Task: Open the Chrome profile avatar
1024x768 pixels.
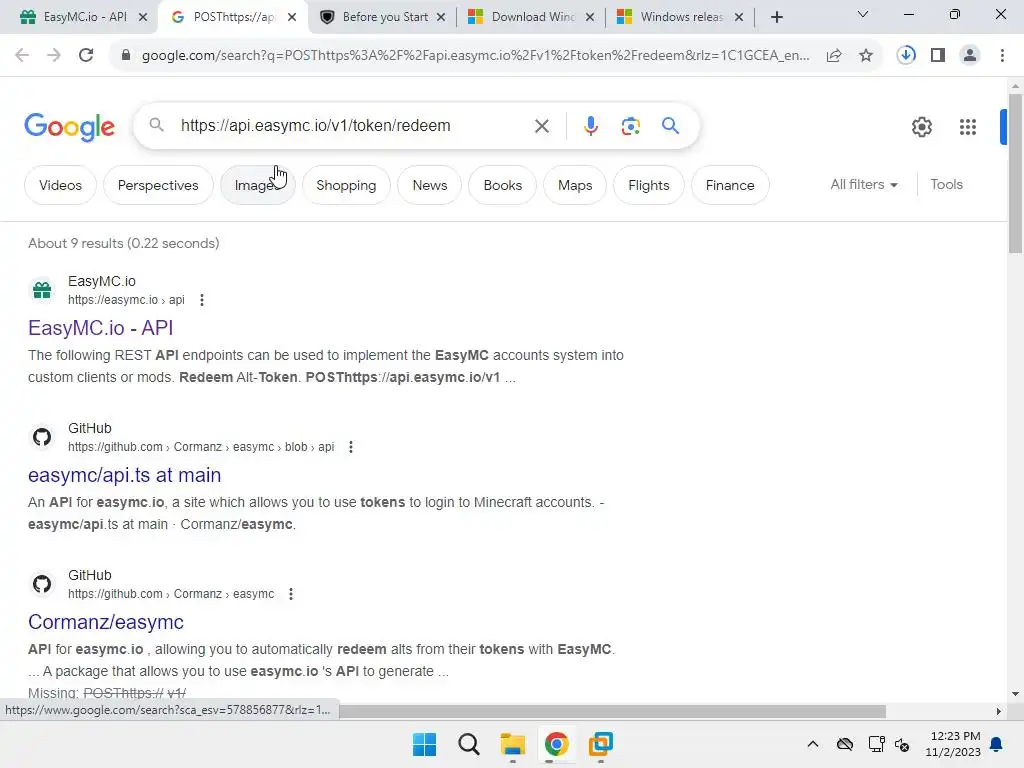Action: [x=970, y=56]
